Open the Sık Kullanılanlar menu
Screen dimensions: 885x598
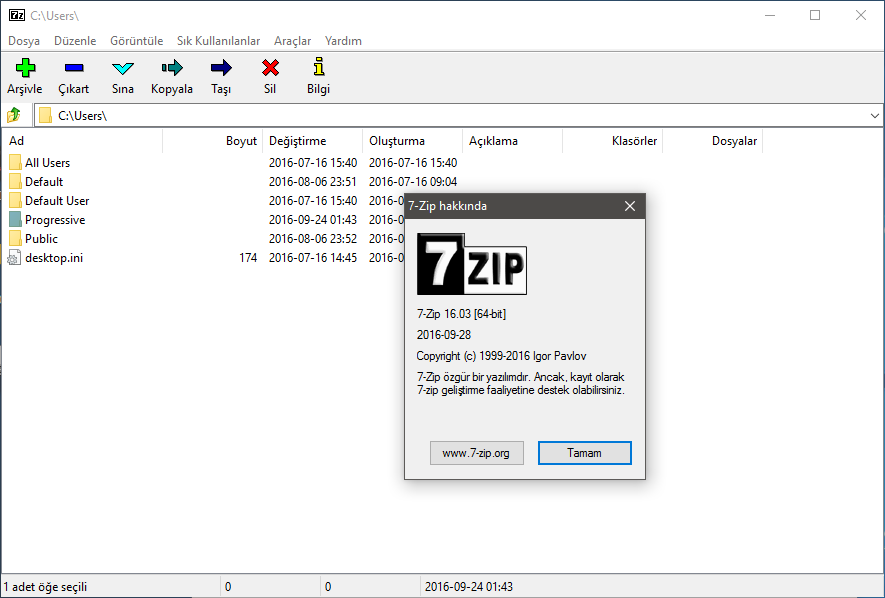pos(218,41)
